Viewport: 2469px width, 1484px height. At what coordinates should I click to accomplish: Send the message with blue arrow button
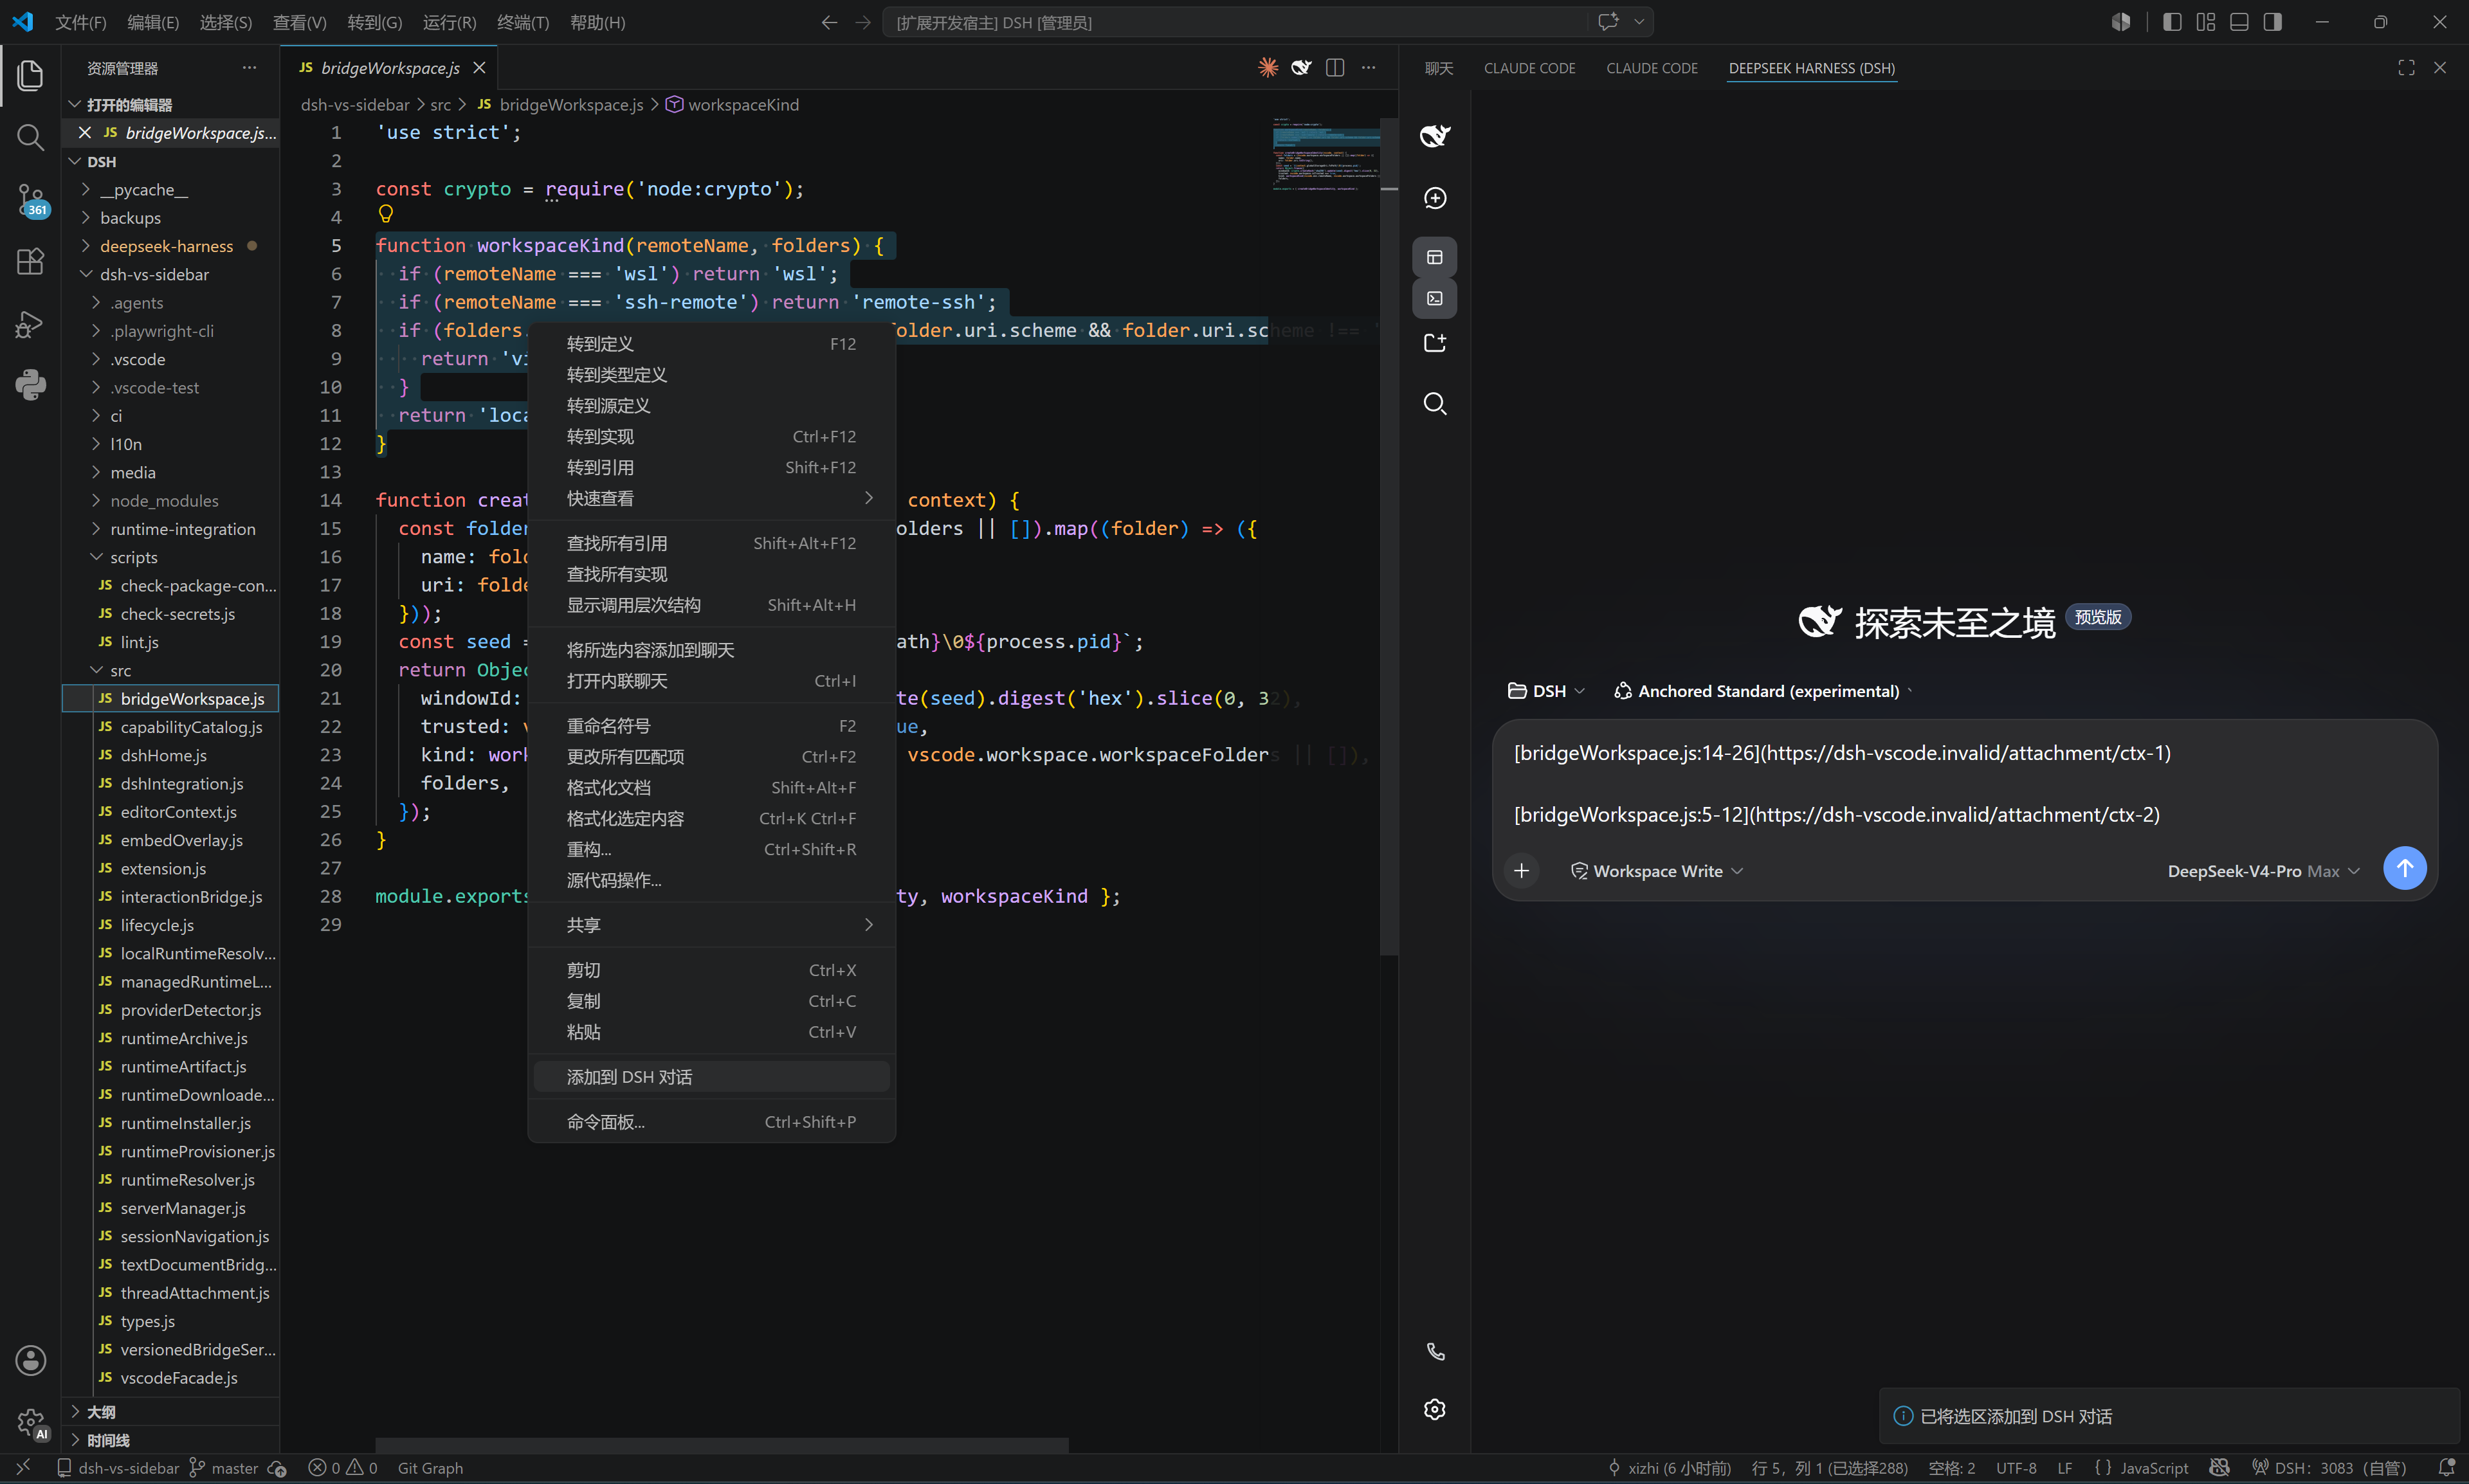[2404, 868]
